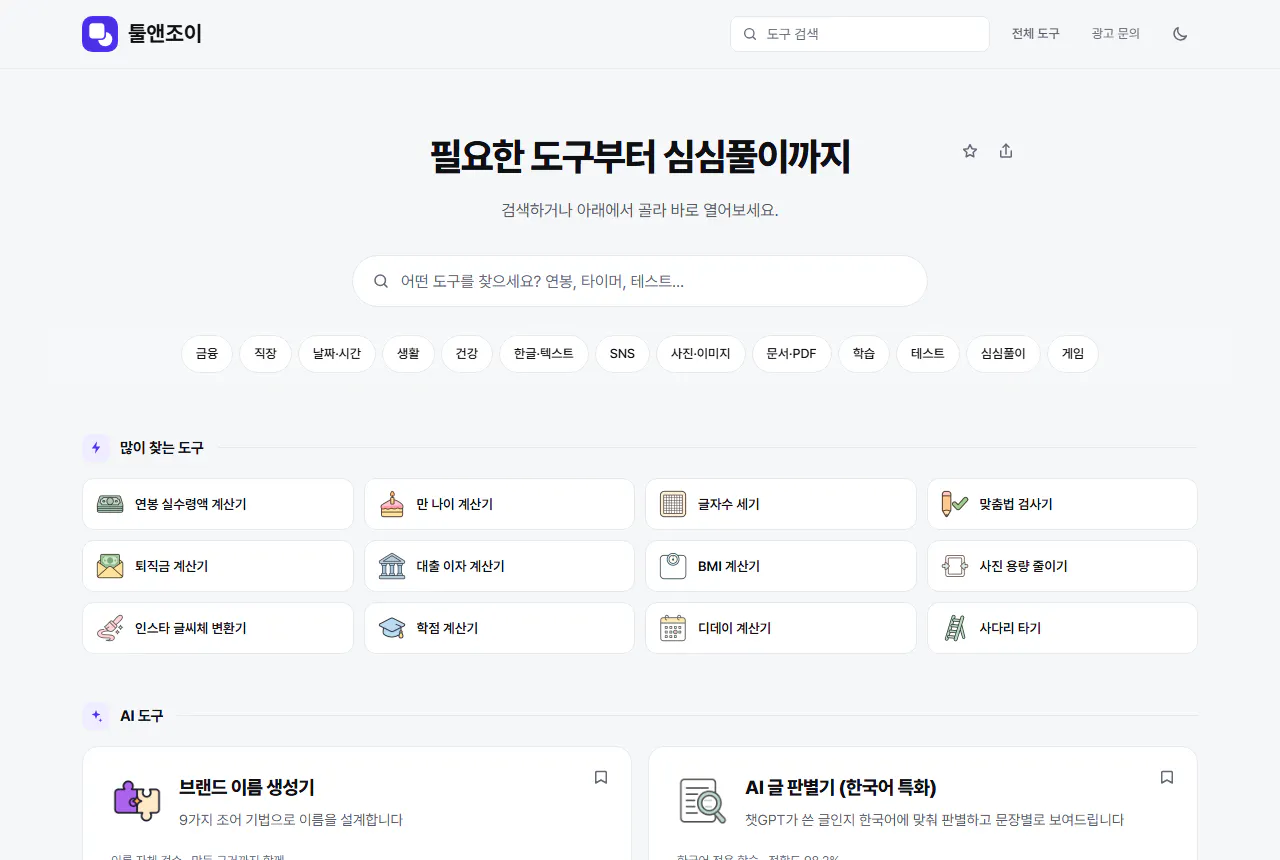
Task: Click the magnifier icon in the header search box
Action: (x=750, y=34)
